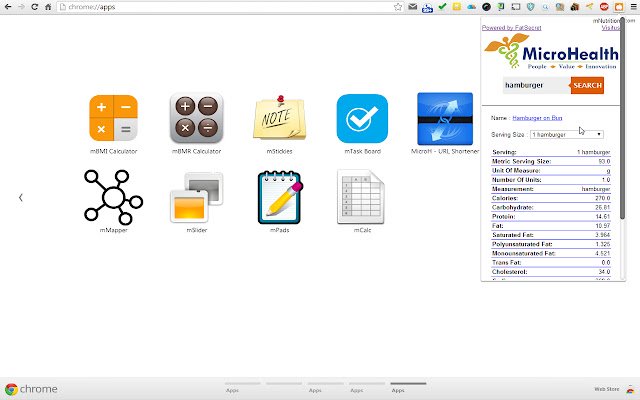Click the Measurement value hamburger
640x400 pixels.
coord(596,189)
